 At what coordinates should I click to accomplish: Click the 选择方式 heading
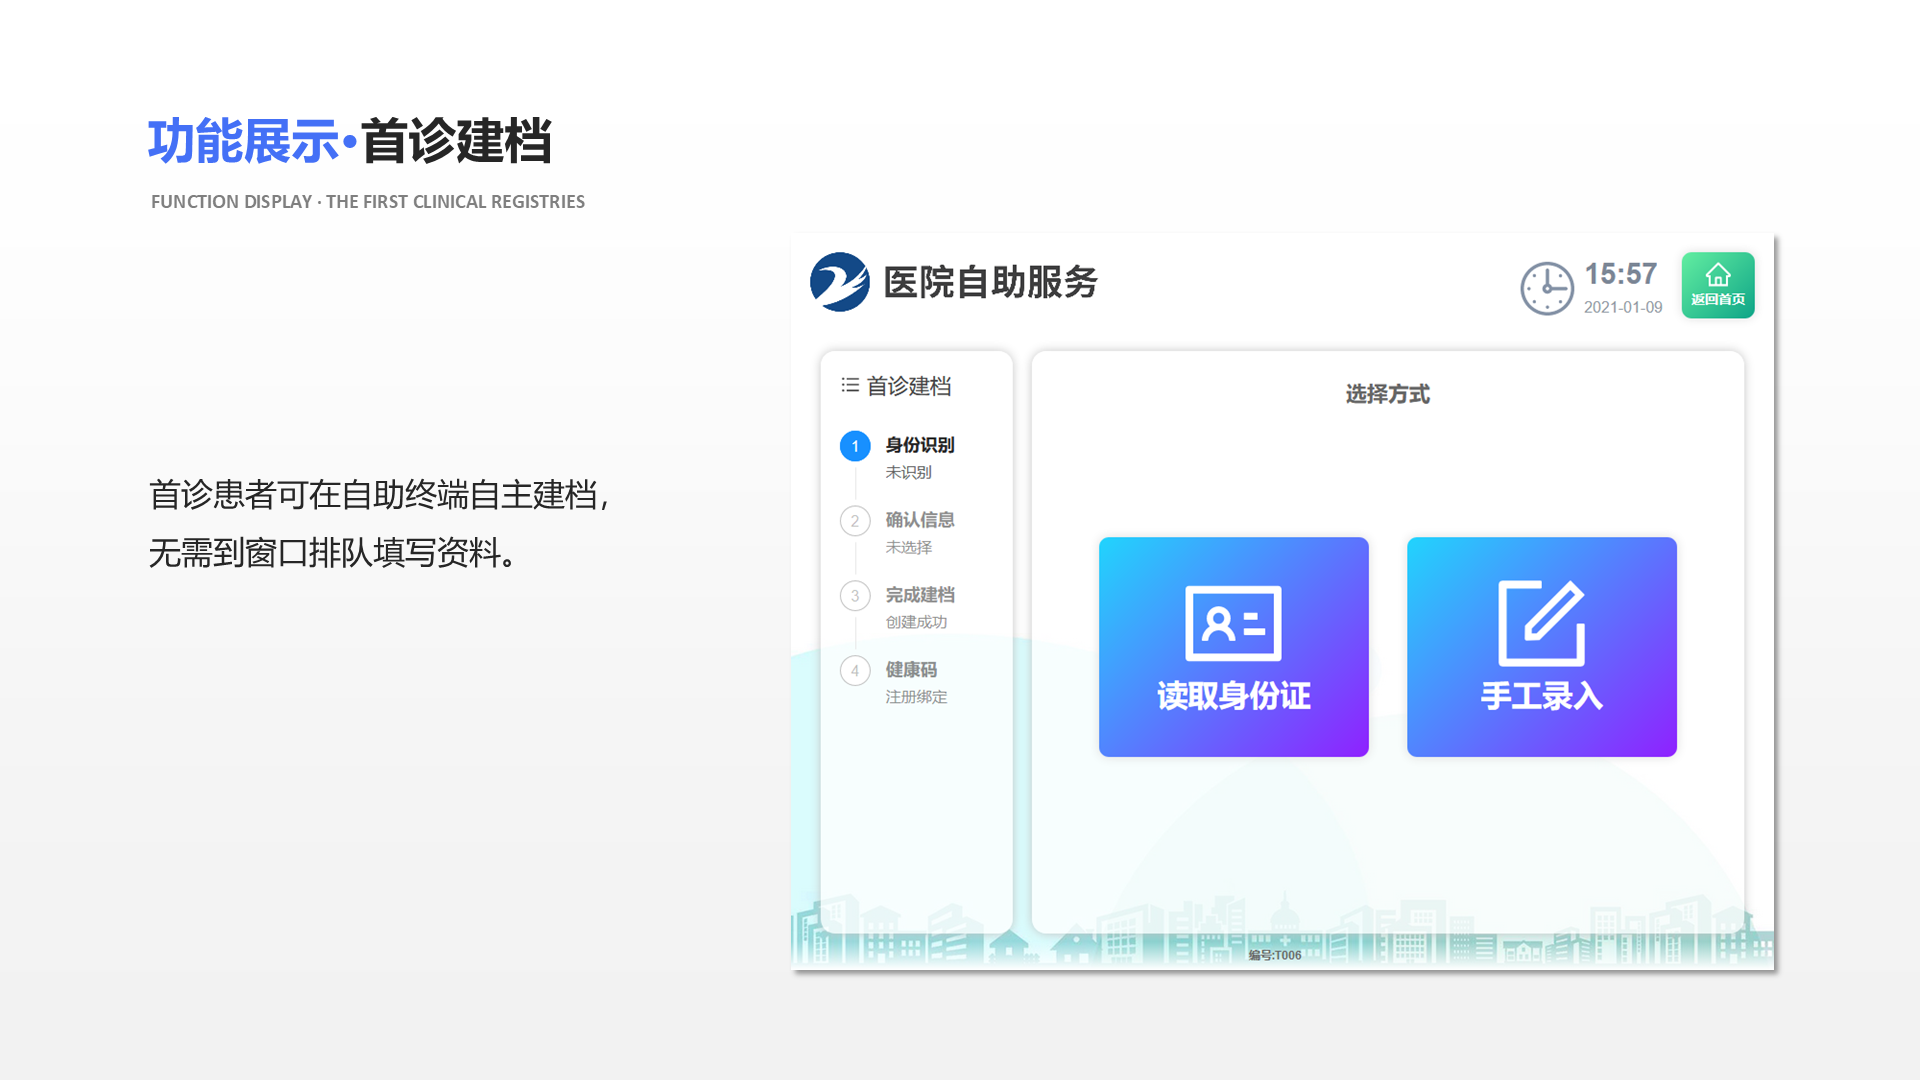pos(1388,394)
